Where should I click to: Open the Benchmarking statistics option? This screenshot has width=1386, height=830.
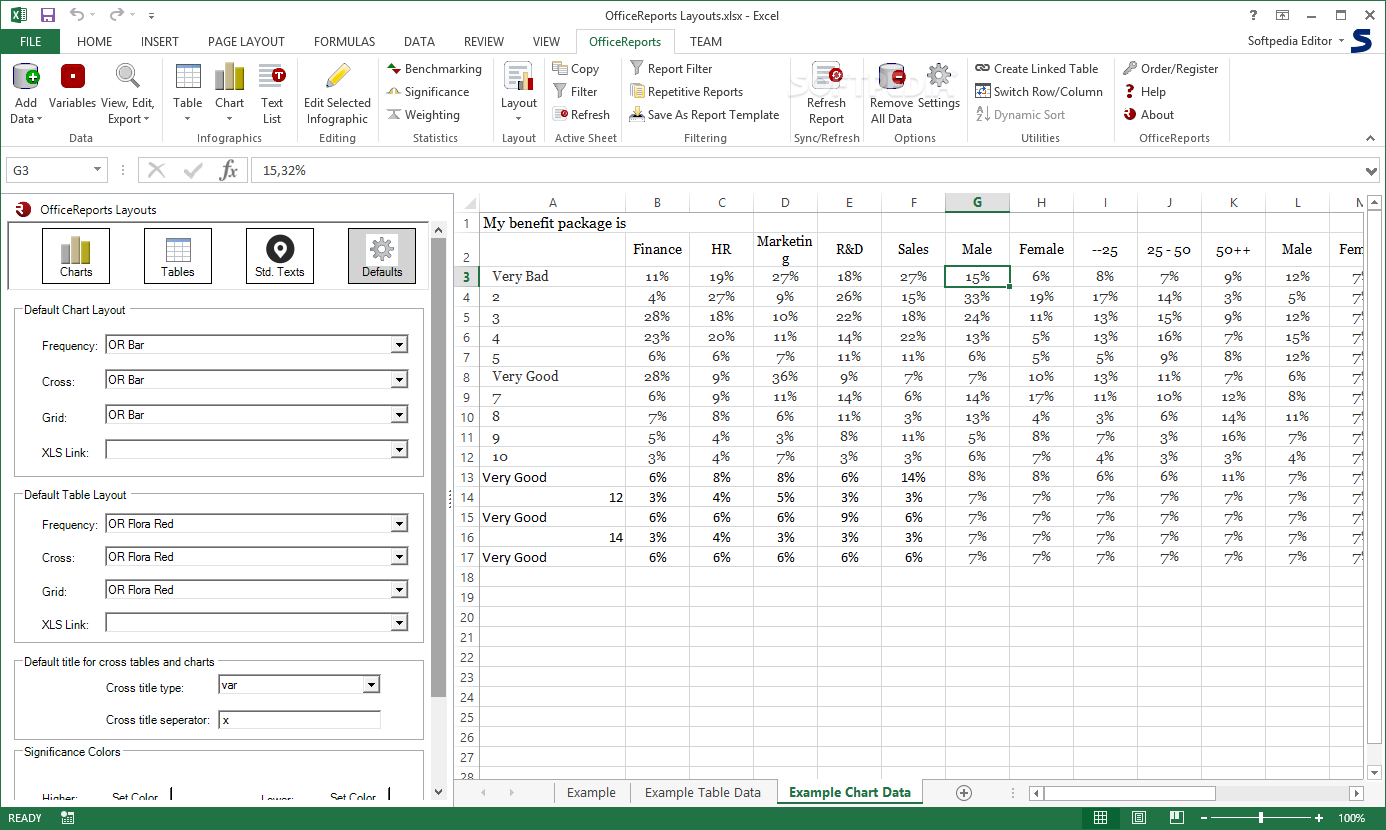click(x=435, y=69)
